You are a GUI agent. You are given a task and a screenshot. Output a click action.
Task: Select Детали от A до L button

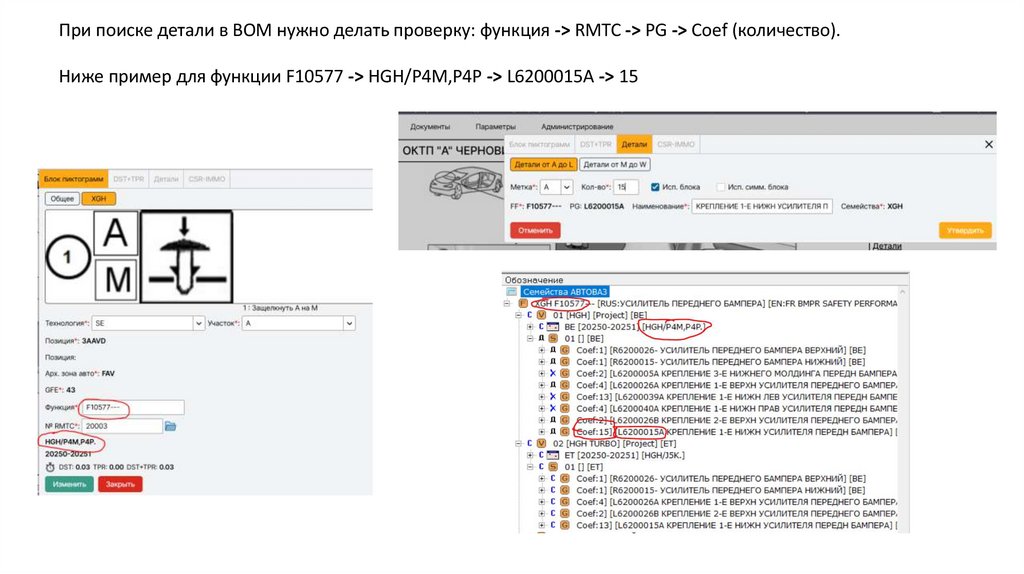(x=543, y=165)
